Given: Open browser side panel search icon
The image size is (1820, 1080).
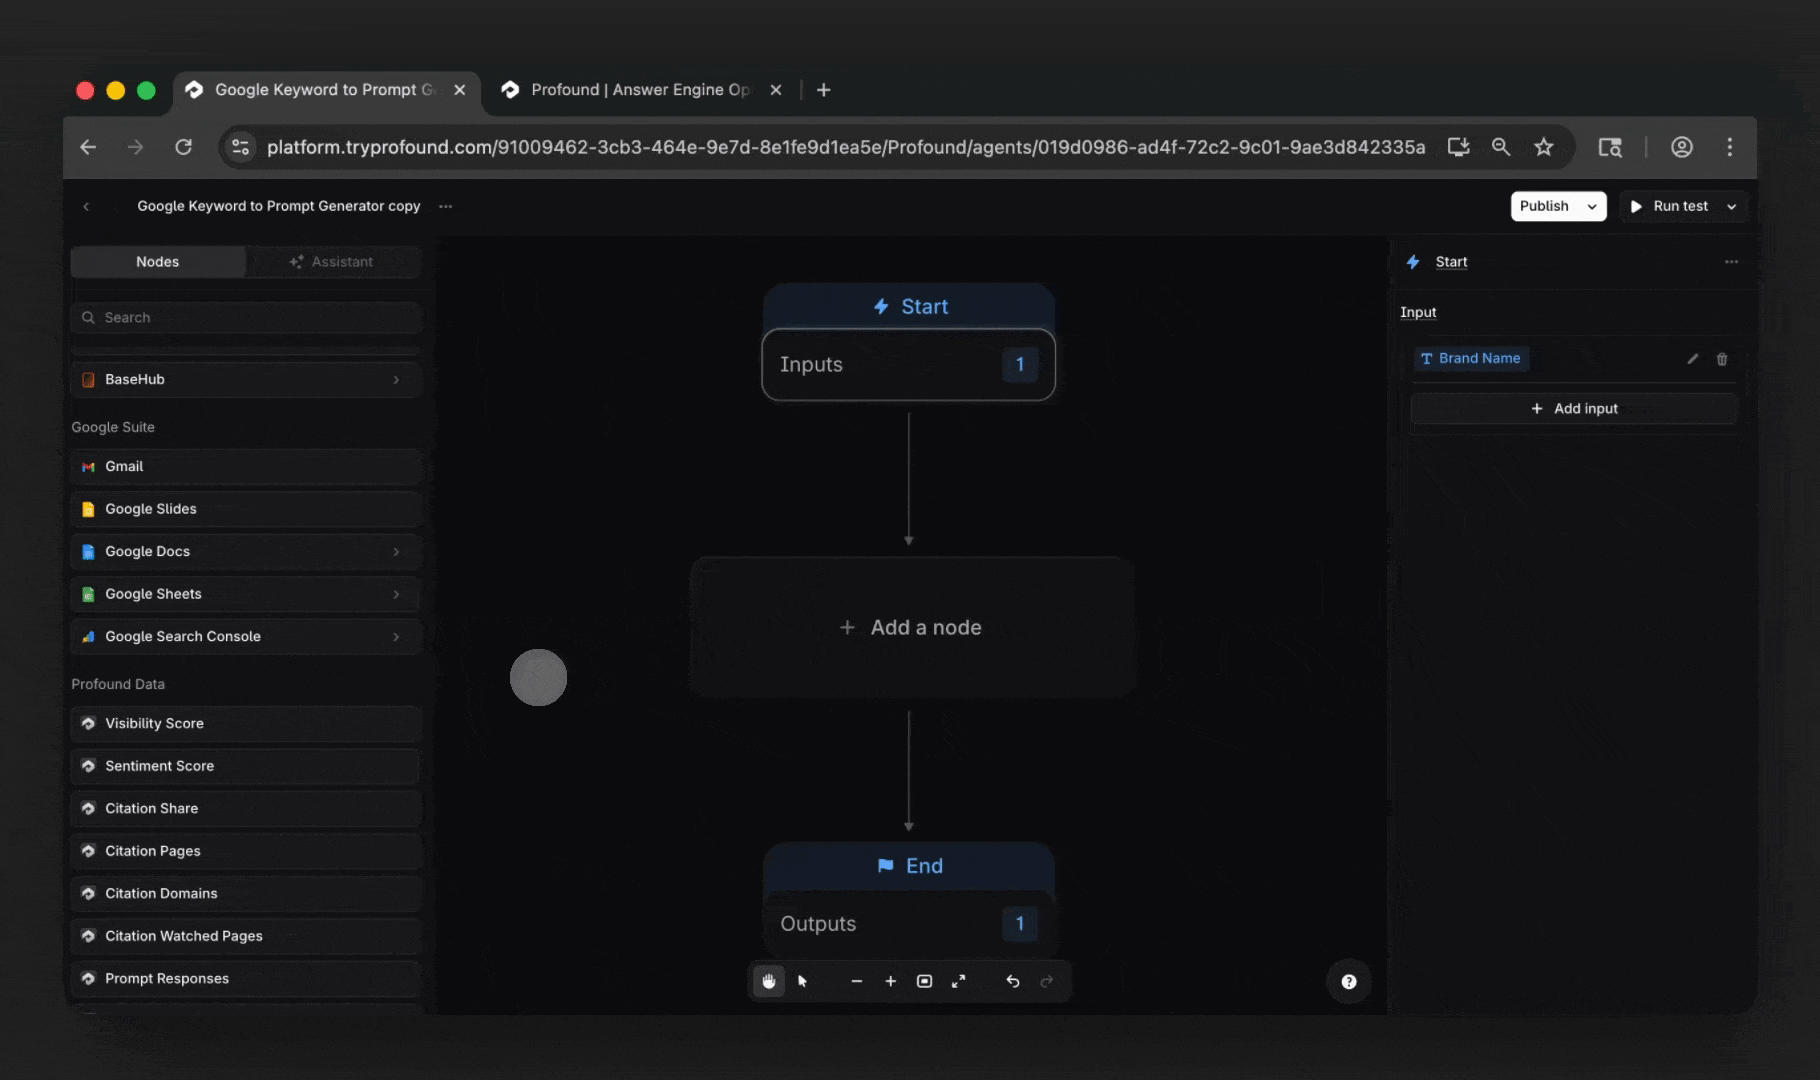Looking at the screenshot, I should pos(1609,147).
